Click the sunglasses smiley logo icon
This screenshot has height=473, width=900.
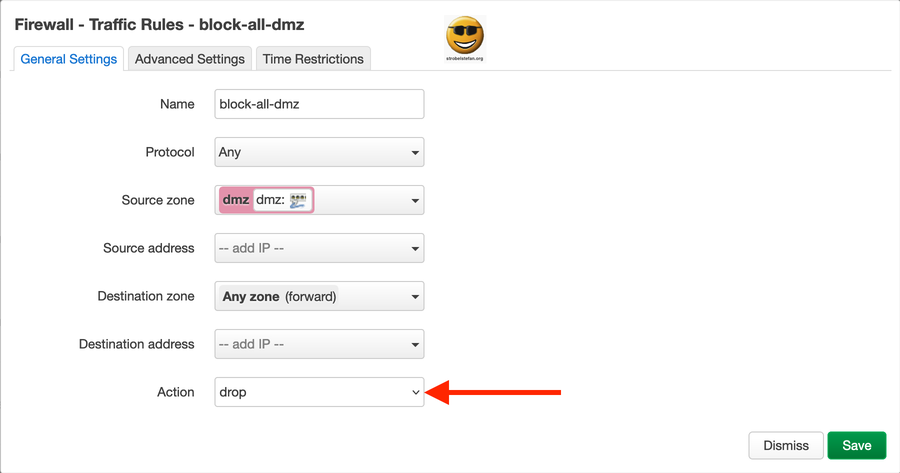point(464,35)
